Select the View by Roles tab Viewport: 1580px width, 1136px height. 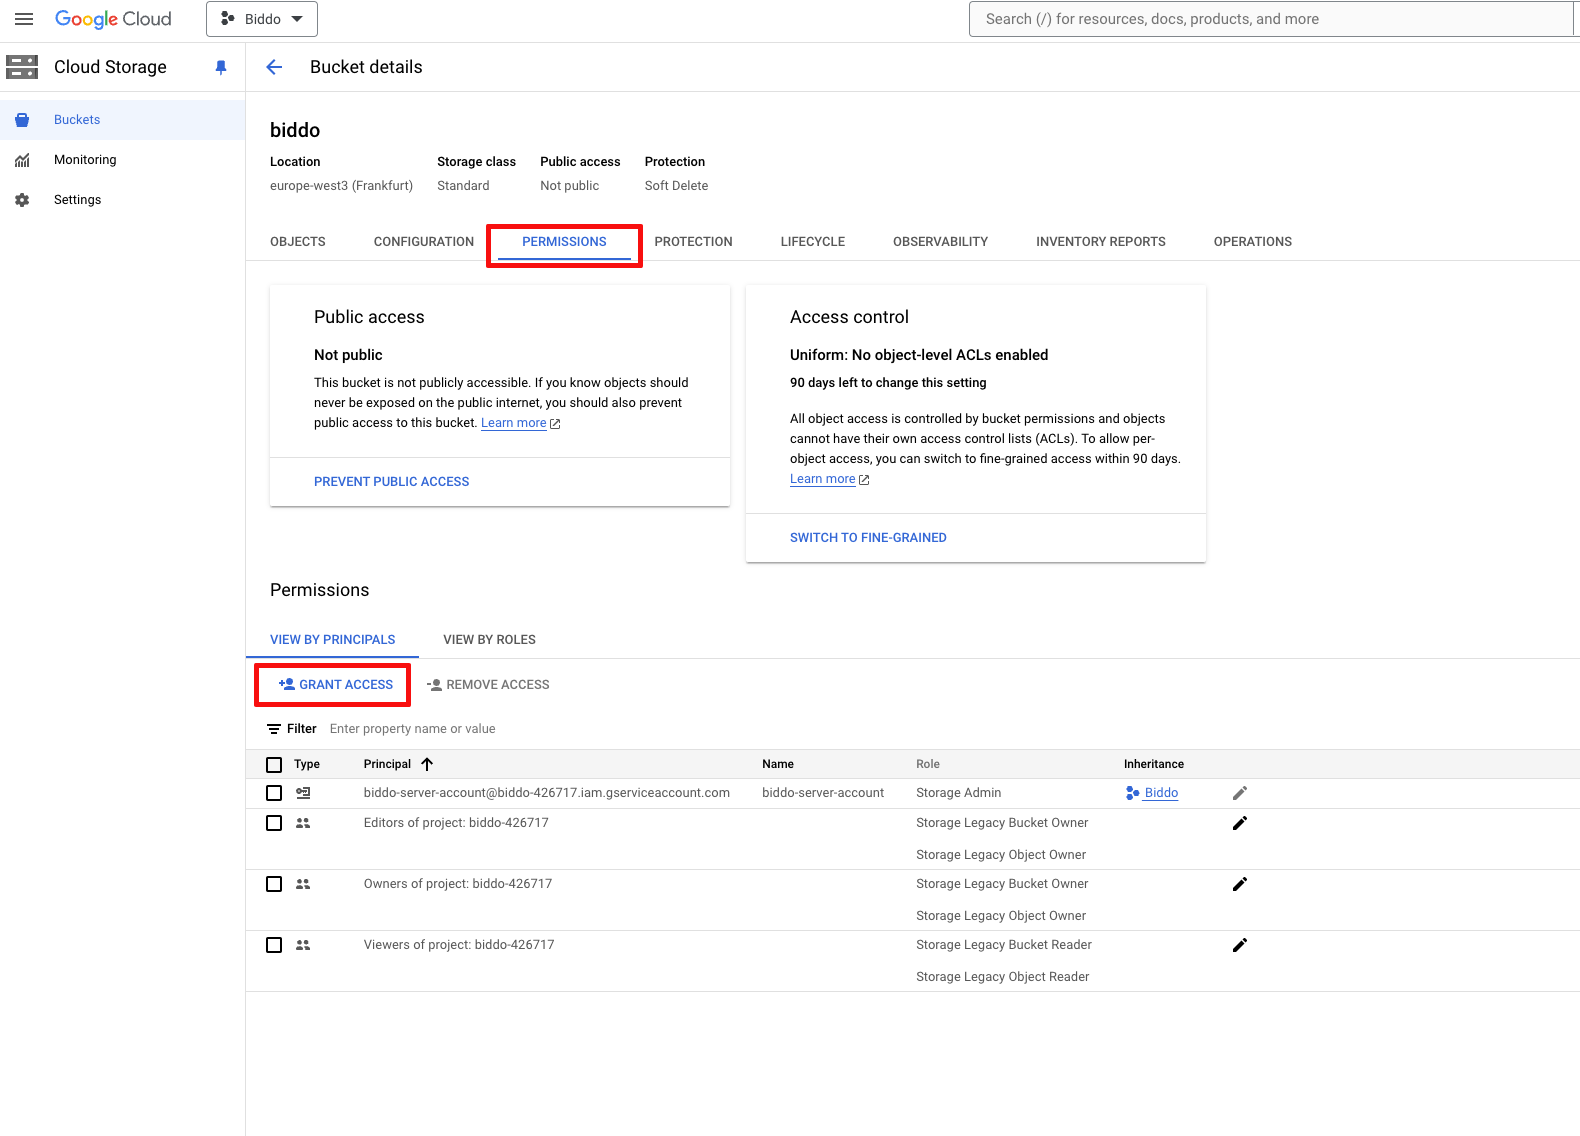point(490,640)
